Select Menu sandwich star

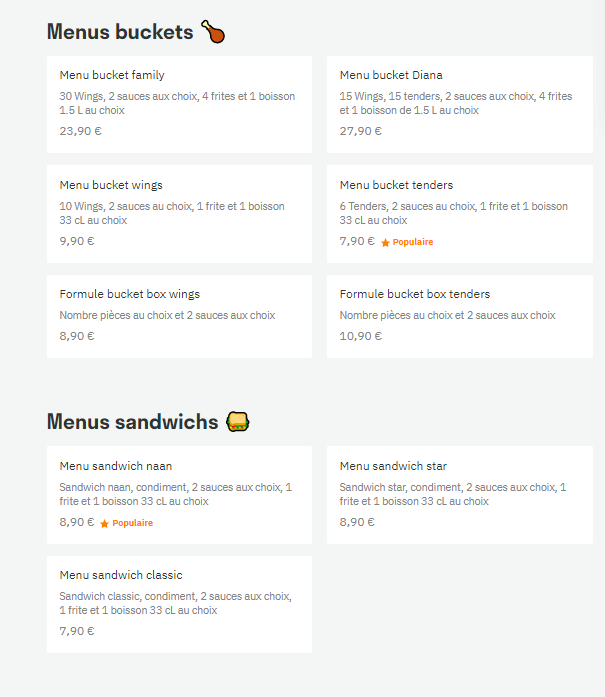[460, 495]
